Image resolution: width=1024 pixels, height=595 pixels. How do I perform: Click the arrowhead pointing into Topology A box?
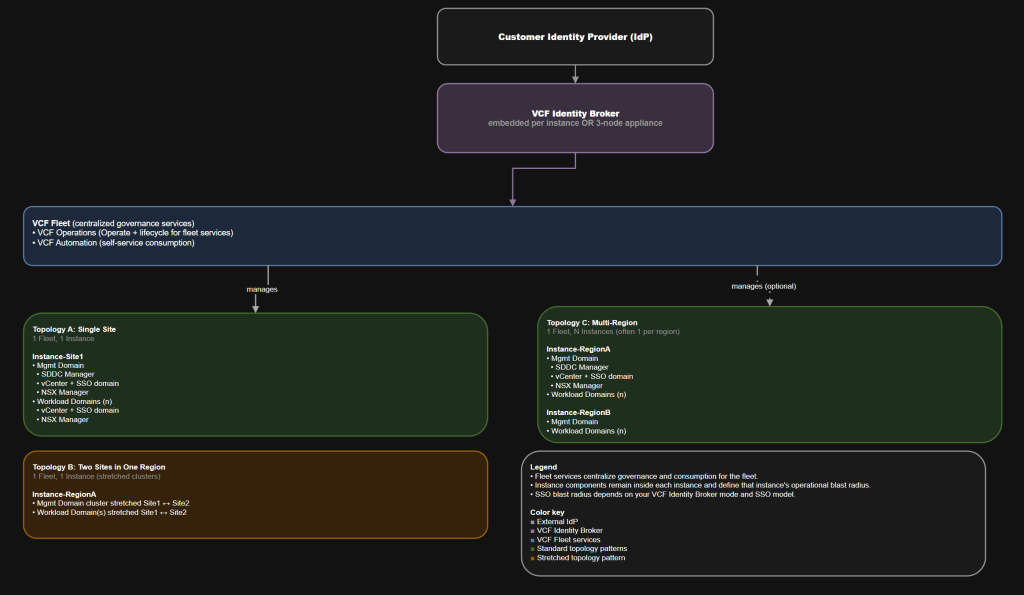pos(255,308)
